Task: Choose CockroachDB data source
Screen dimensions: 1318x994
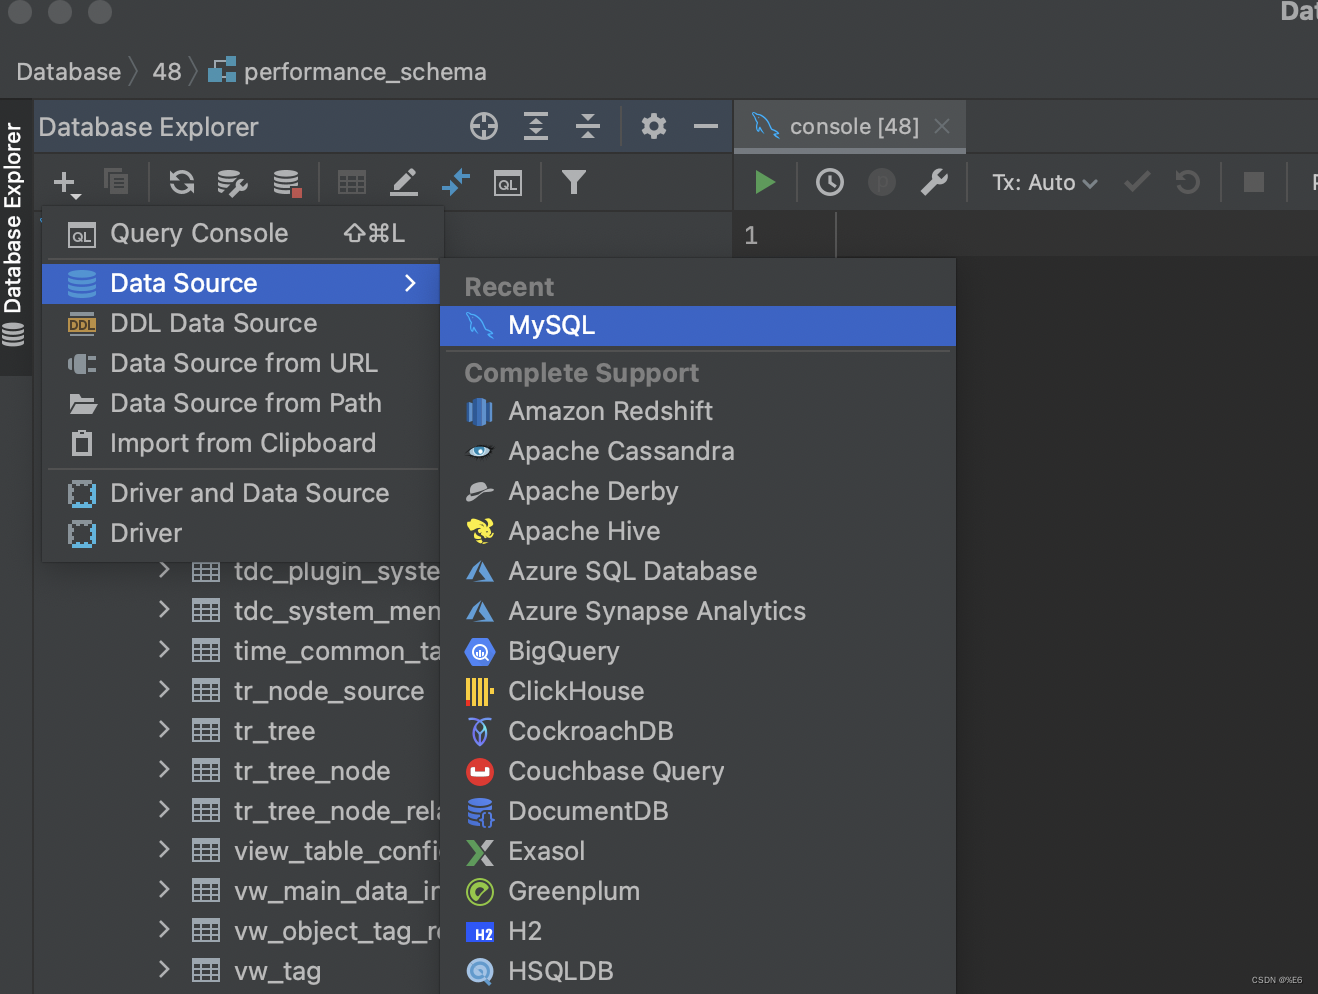Action: point(698,732)
